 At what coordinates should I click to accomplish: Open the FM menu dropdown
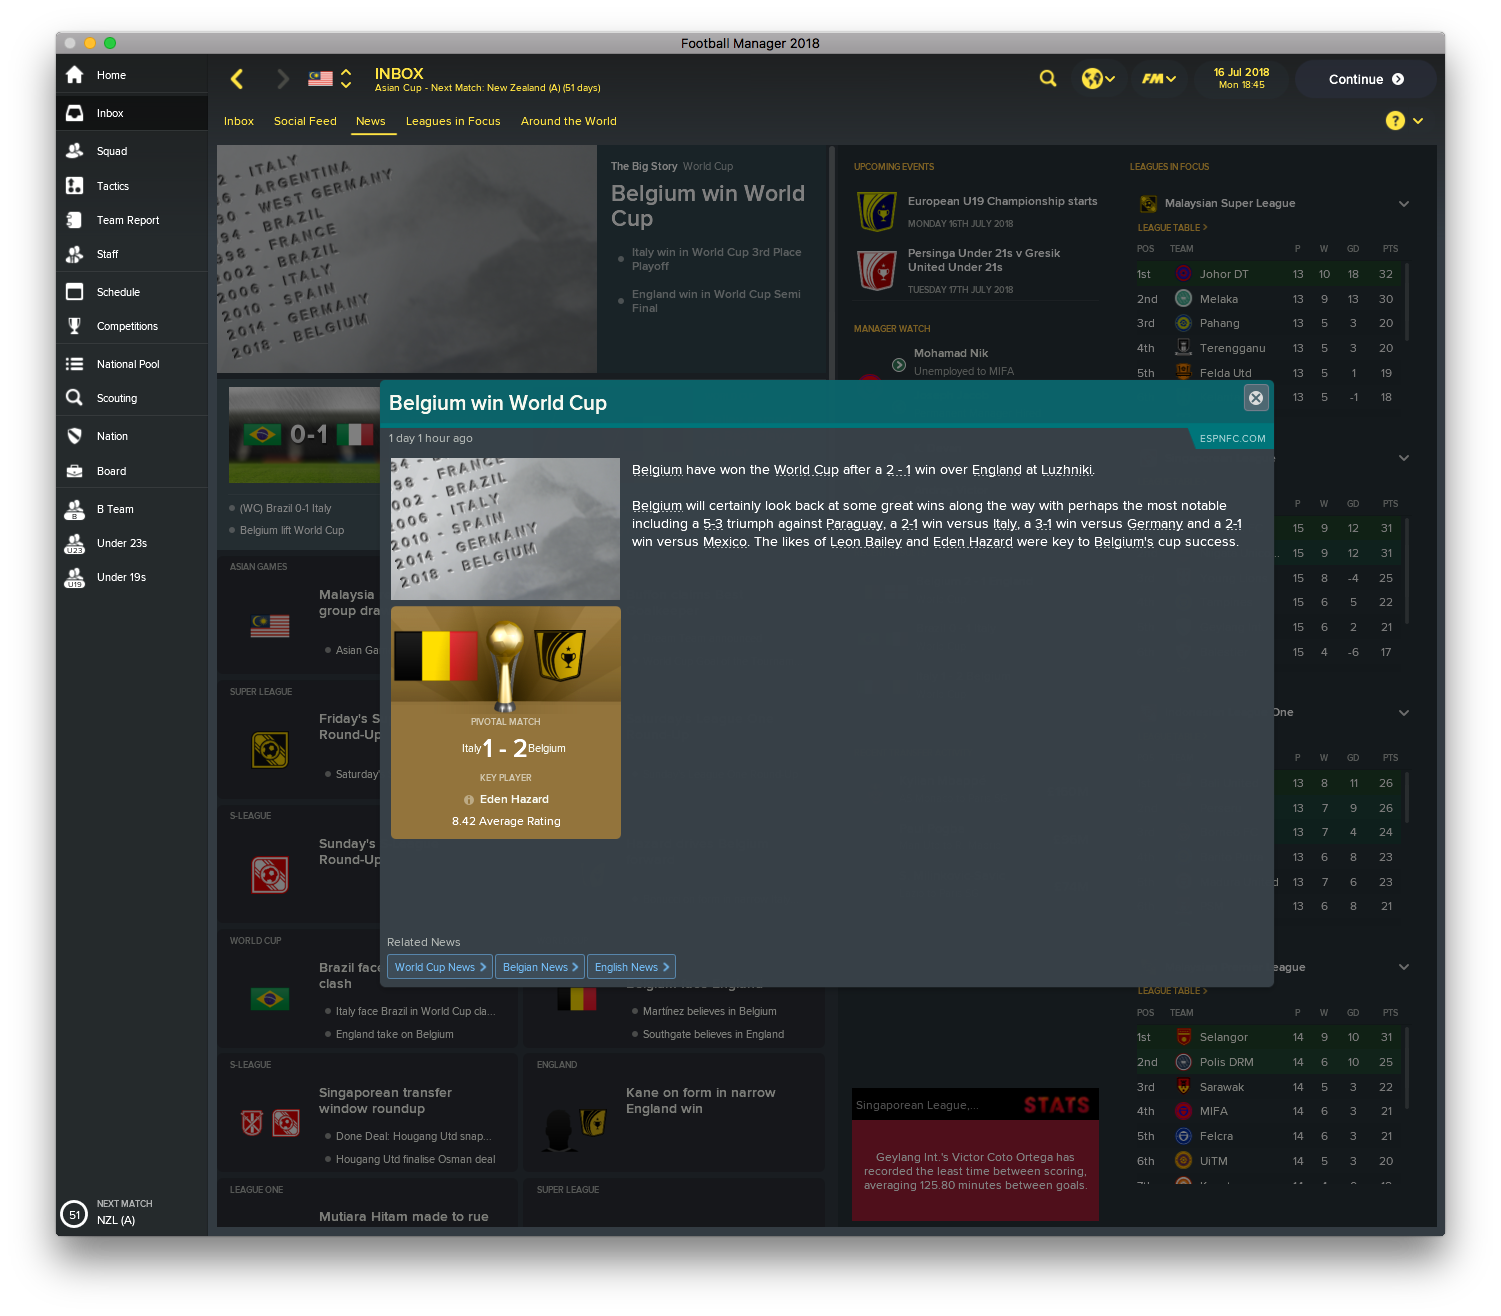[x=1159, y=79]
